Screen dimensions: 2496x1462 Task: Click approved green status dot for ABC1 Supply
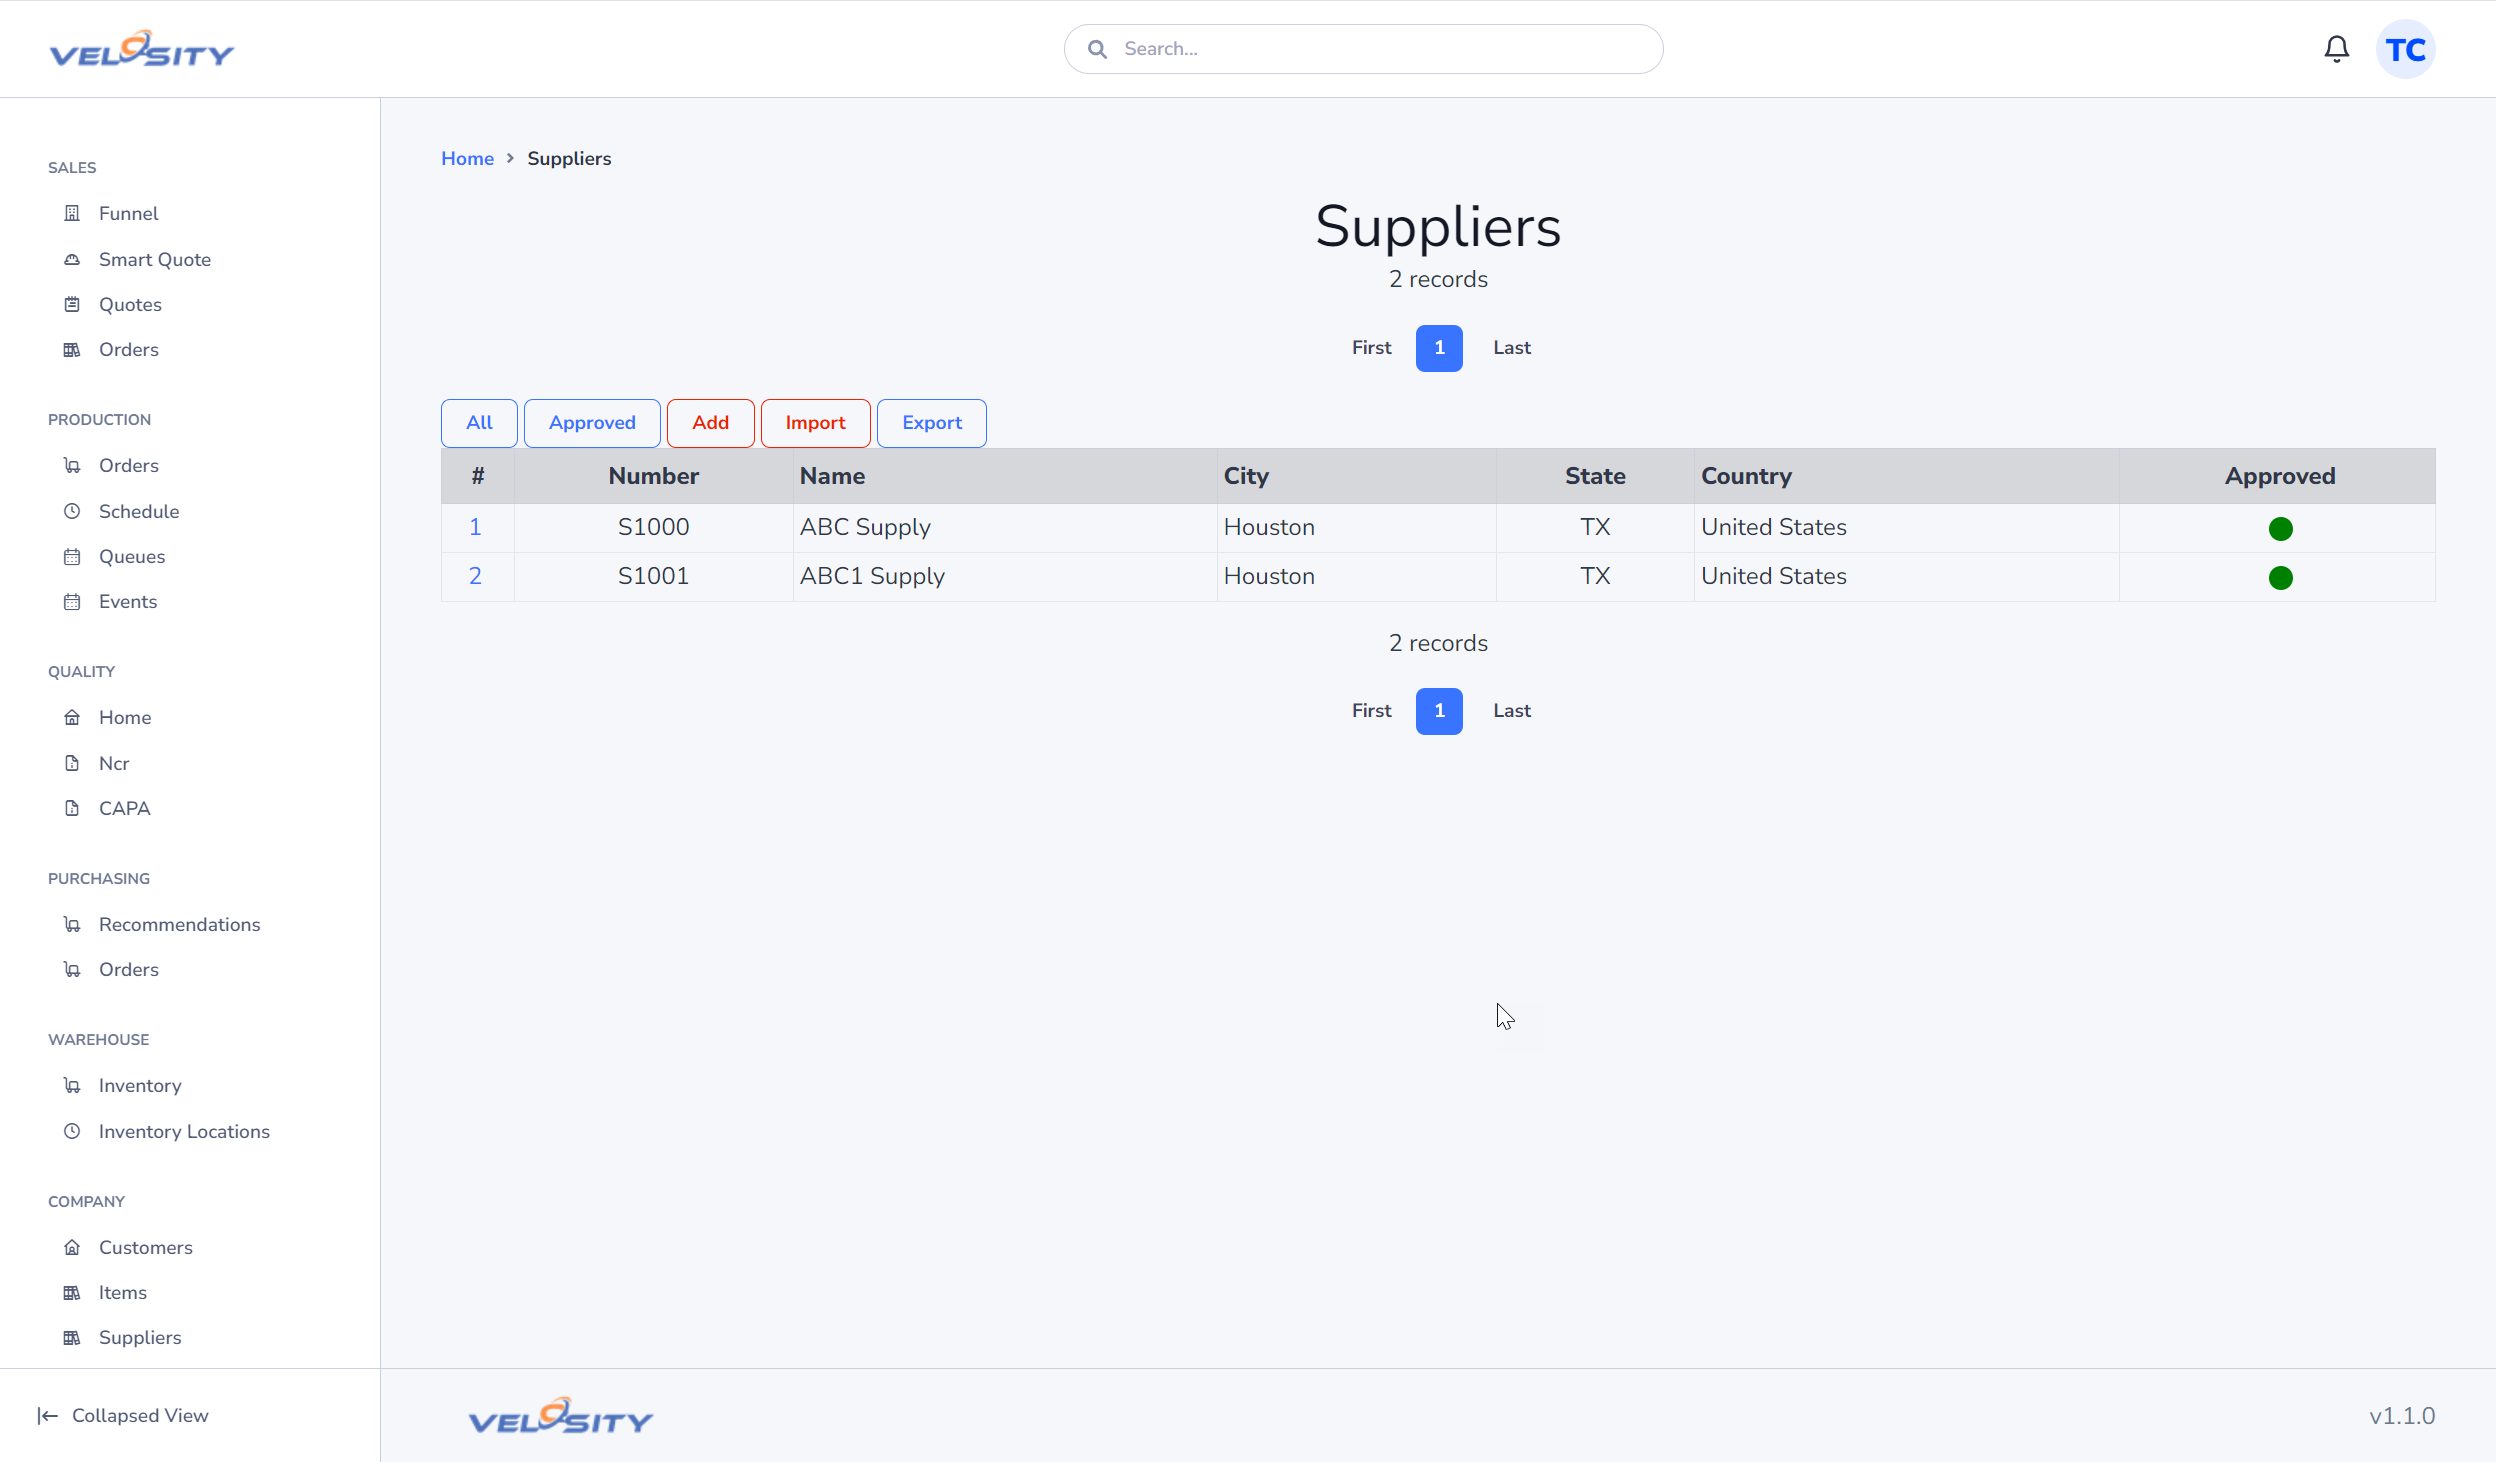(x=2280, y=576)
